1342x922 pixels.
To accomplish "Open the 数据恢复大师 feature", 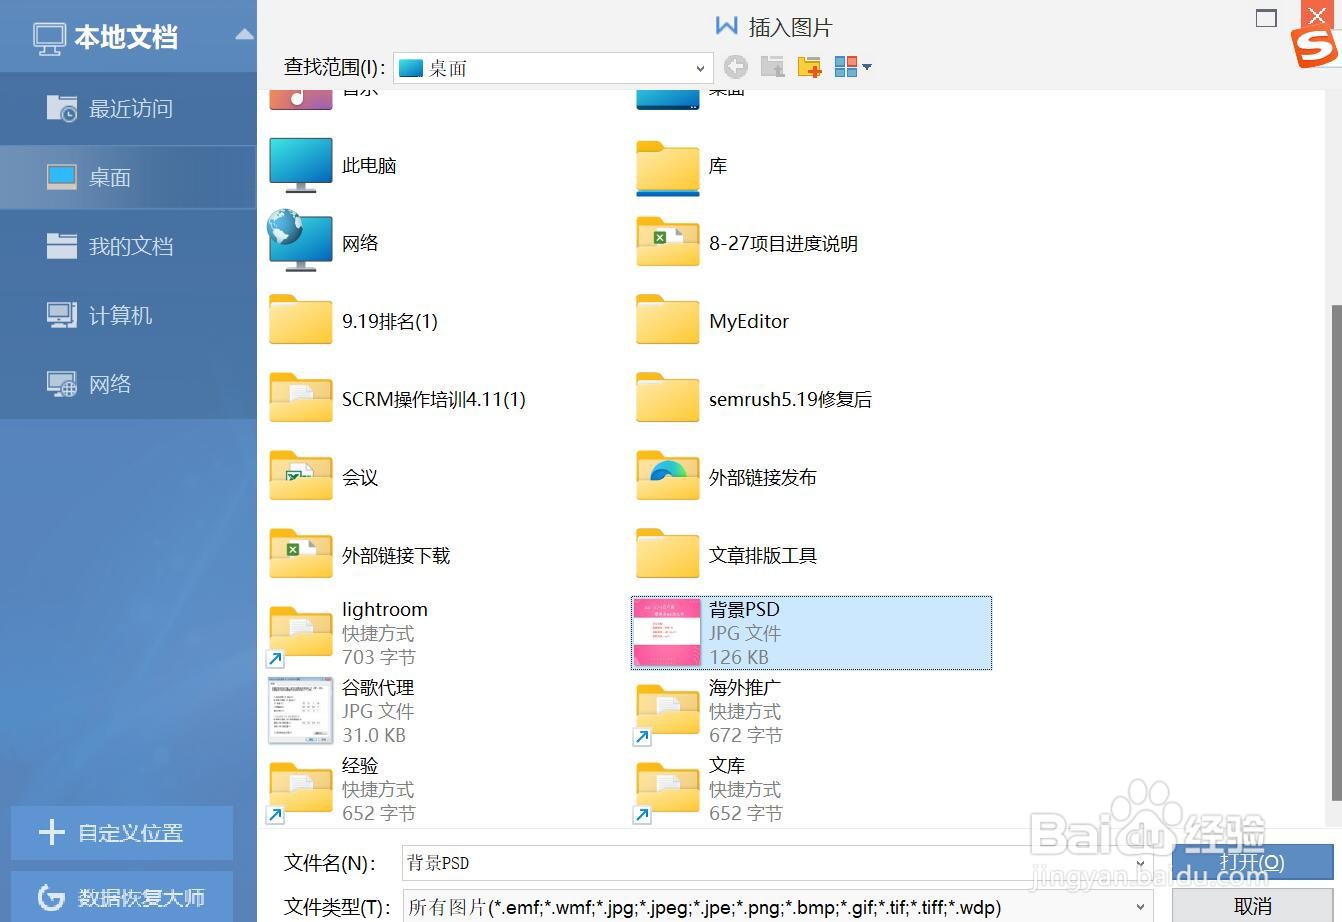I will [120, 897].
